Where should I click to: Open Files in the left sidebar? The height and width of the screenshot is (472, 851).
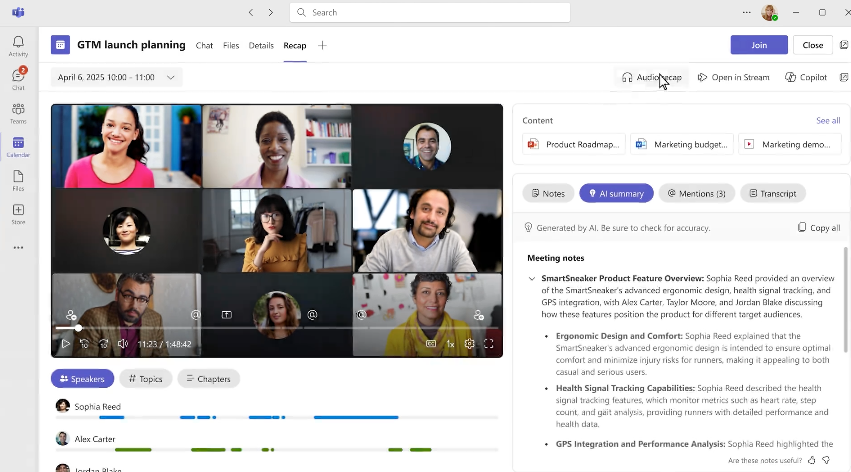18,180
